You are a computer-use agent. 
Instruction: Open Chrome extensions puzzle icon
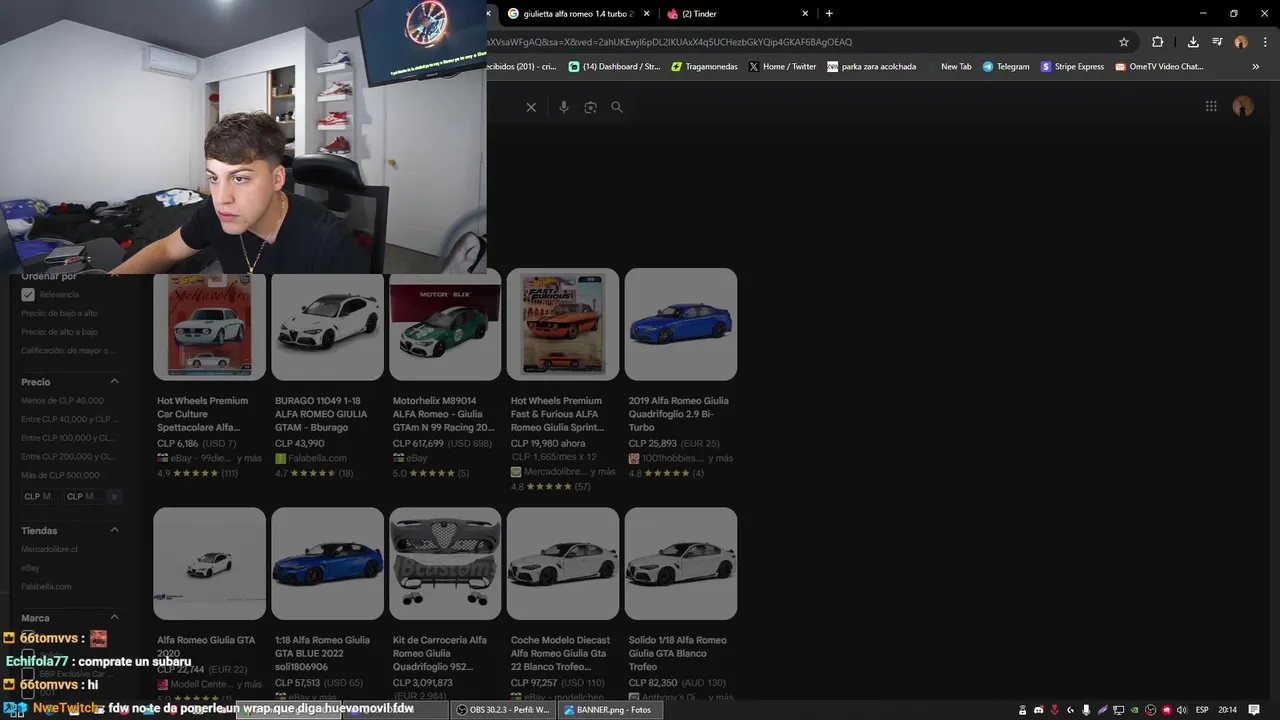pos(1158,42)
